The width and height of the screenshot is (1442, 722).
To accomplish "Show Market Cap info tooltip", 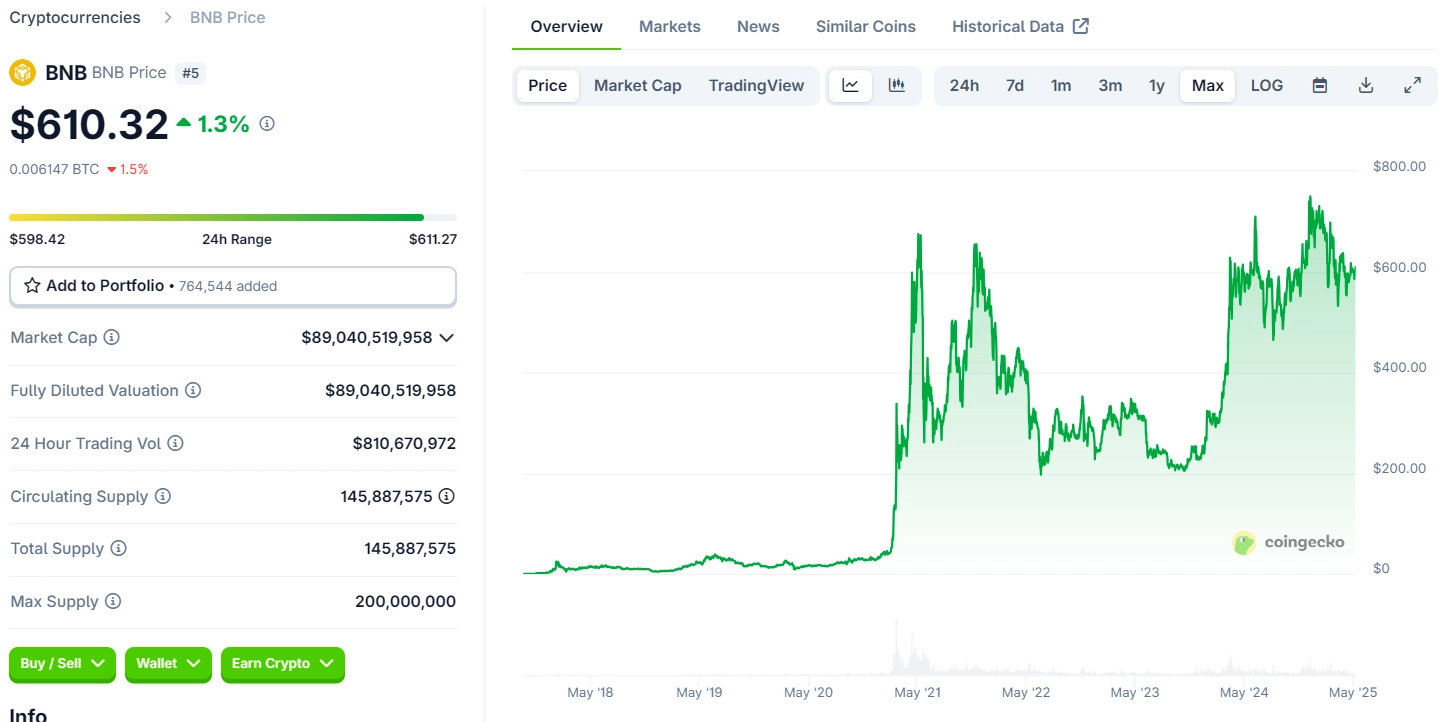I will (x=112, y=338).
